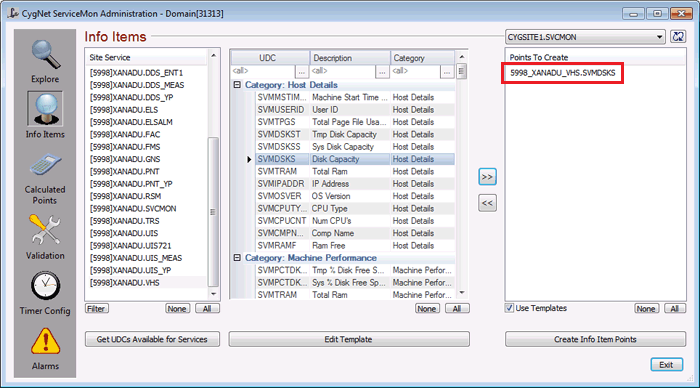The height and width of the screenshot is (388, 700).
Task: Click None under the Site Service list
Action: [177, 309]
